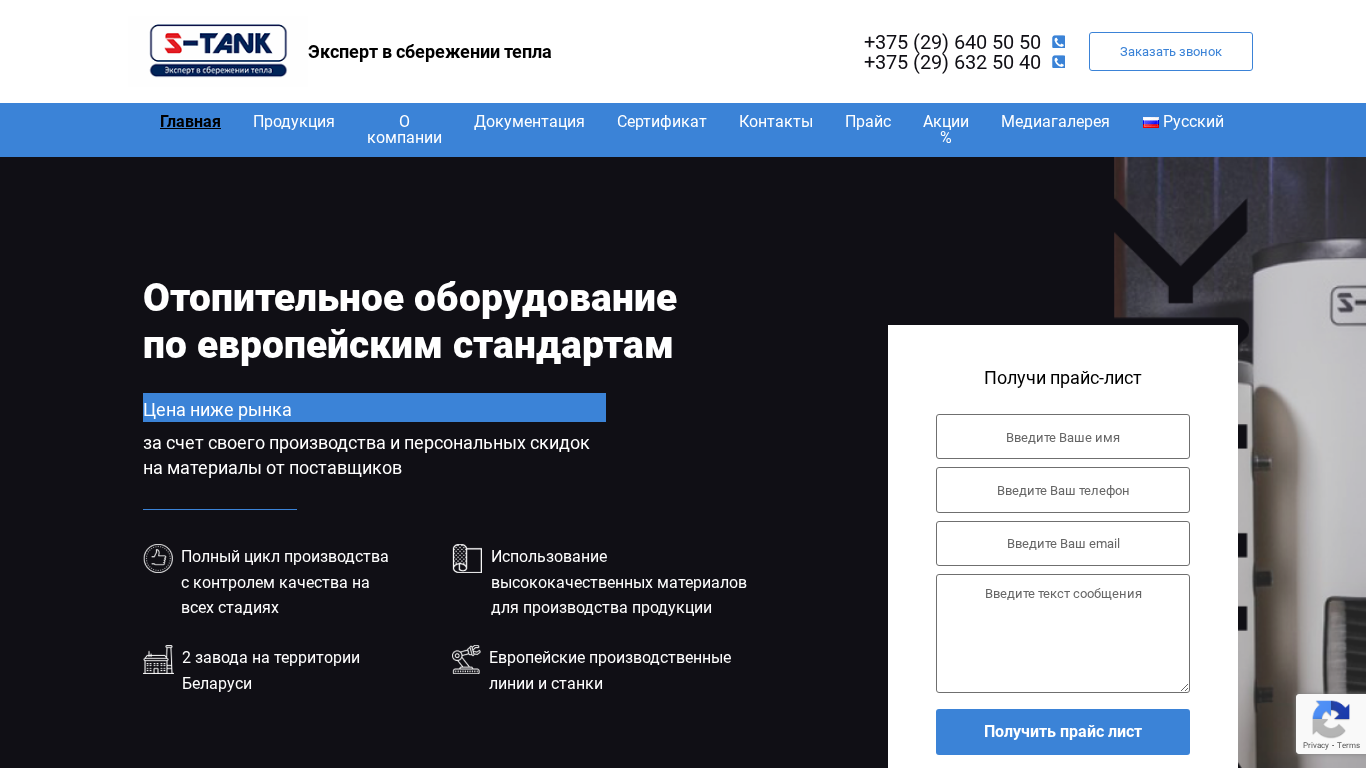
Task: Click the S-TANK logo
Action: pyautogui.click(x=218, y=51)
